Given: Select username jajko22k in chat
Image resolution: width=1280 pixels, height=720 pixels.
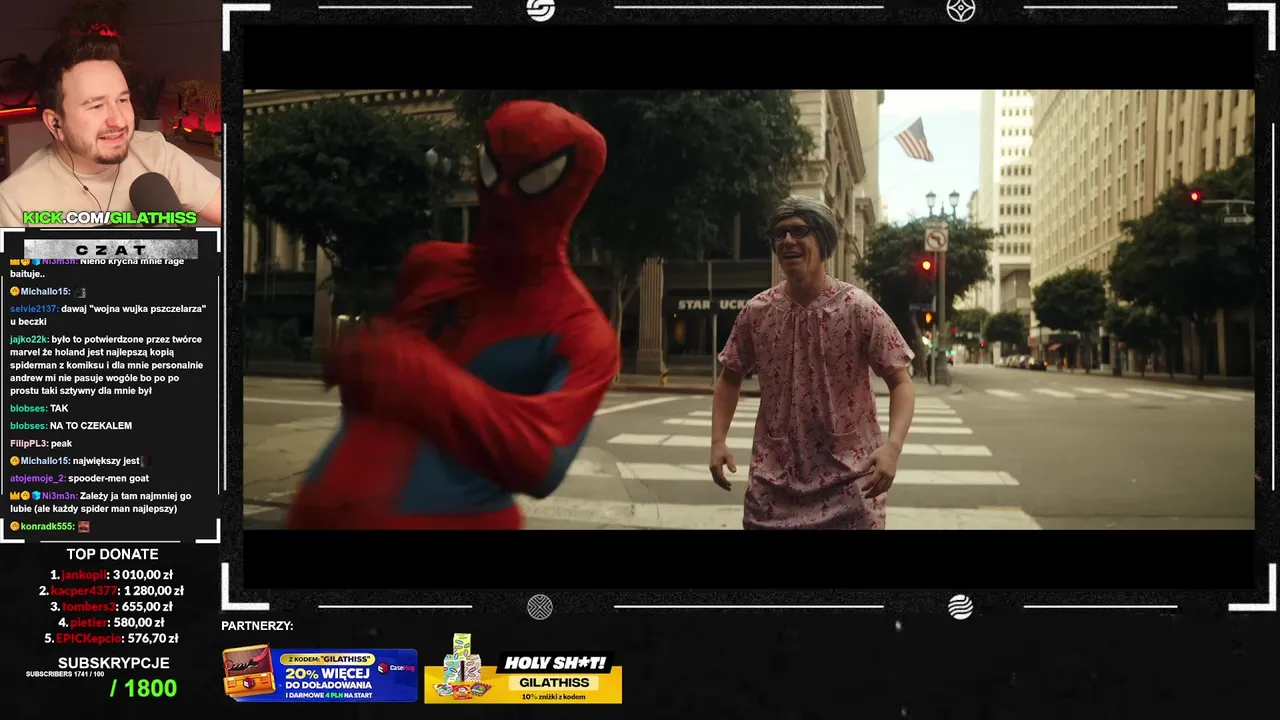Looking at the screenshot, I should pyautogui.click(x=28, y=339).
